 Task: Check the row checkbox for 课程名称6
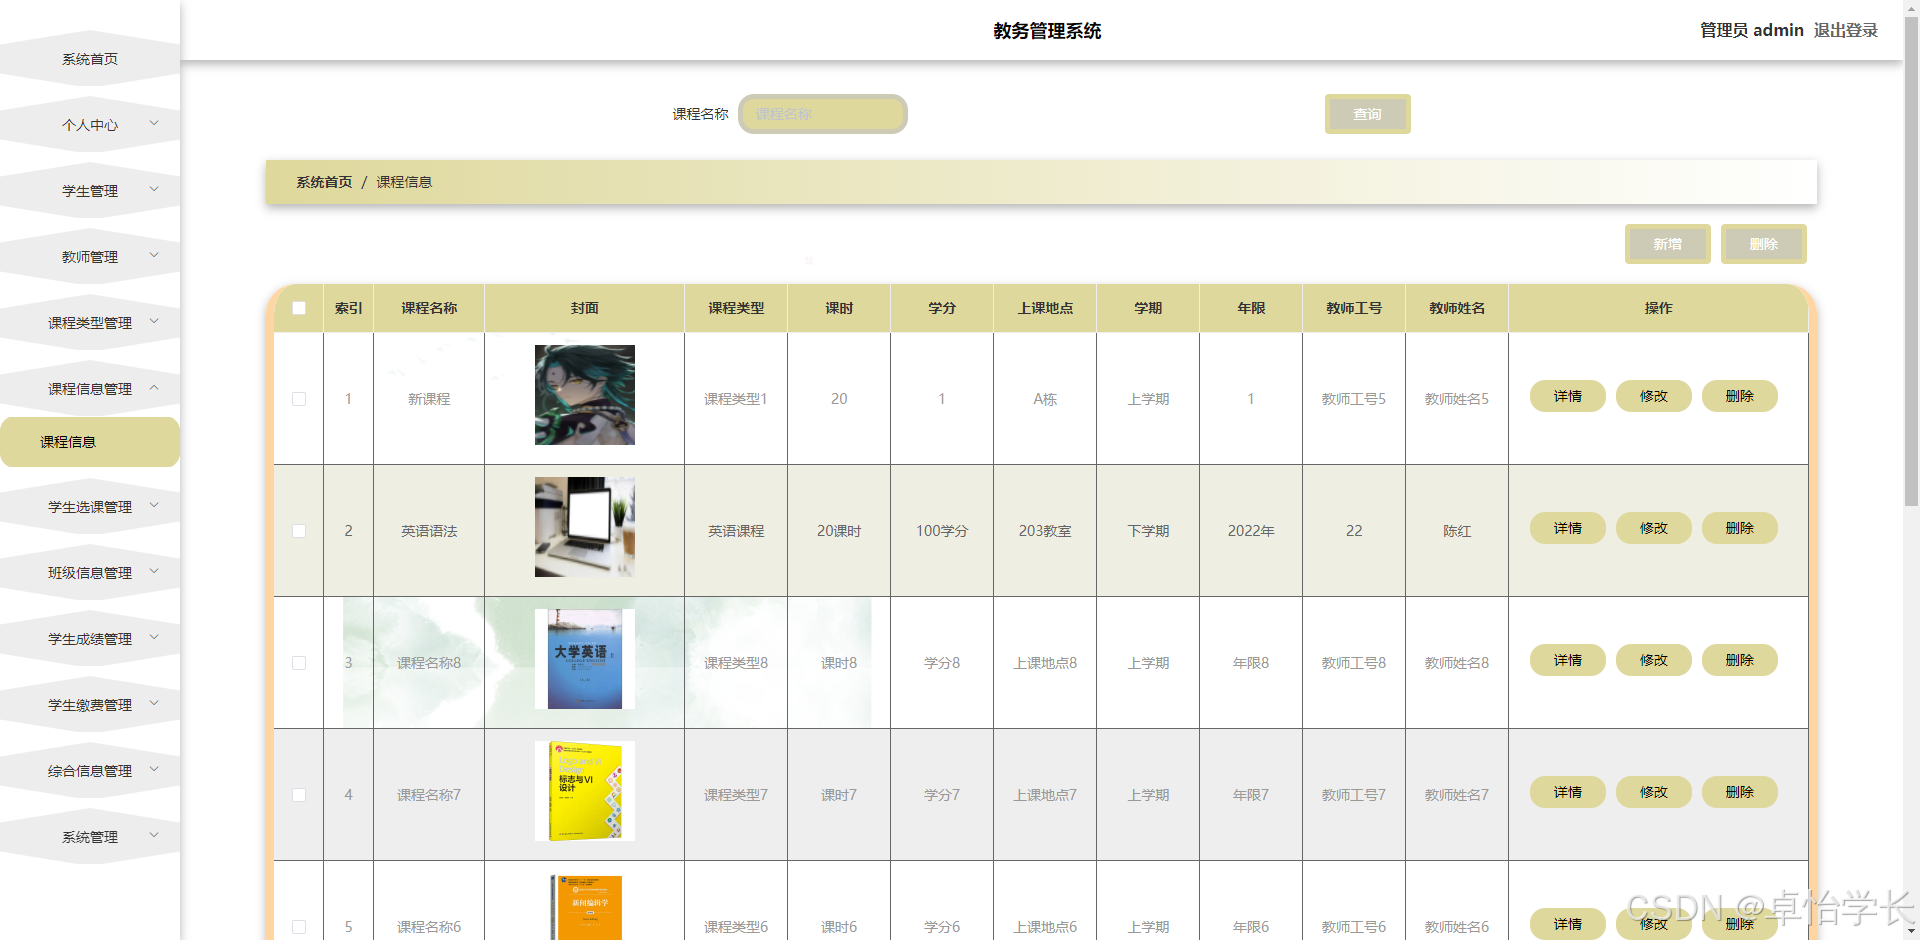click(x=299, y=927)
